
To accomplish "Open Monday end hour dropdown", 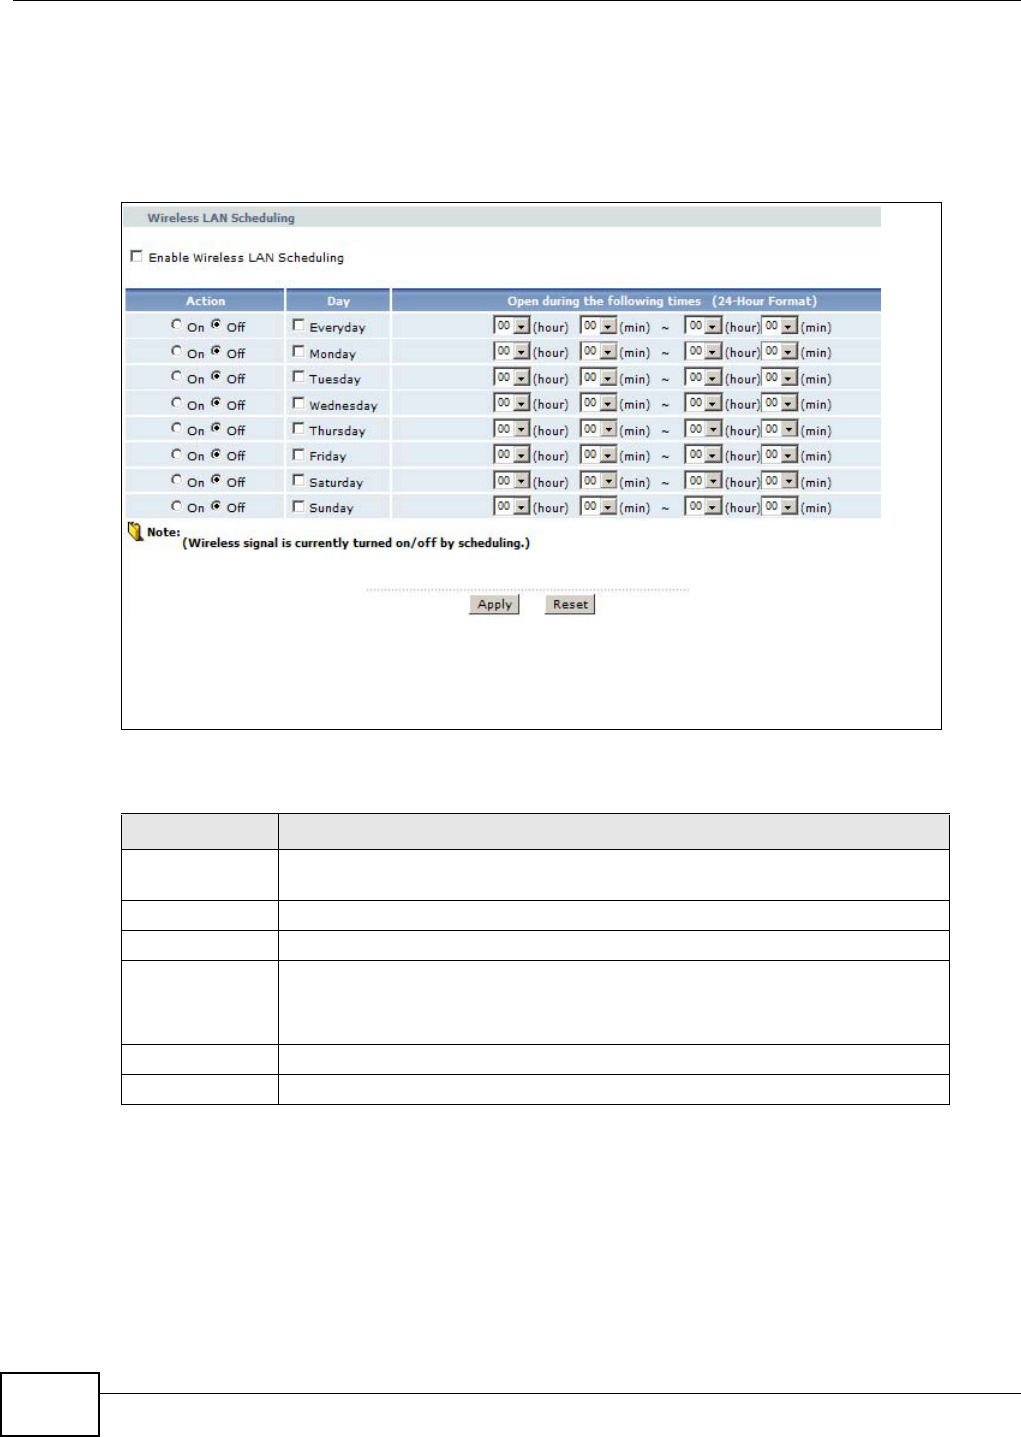I will pos(703,352).
